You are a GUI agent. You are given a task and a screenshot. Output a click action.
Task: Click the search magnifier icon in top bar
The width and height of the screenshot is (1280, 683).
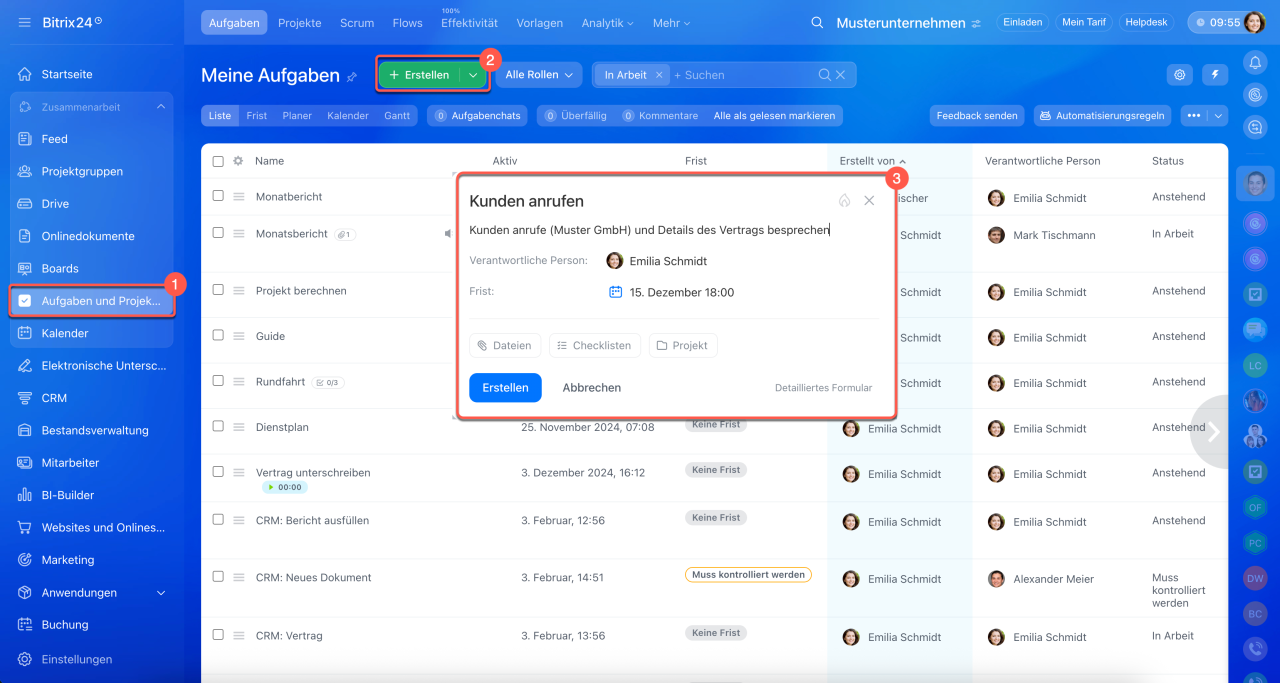click(817, 23)
